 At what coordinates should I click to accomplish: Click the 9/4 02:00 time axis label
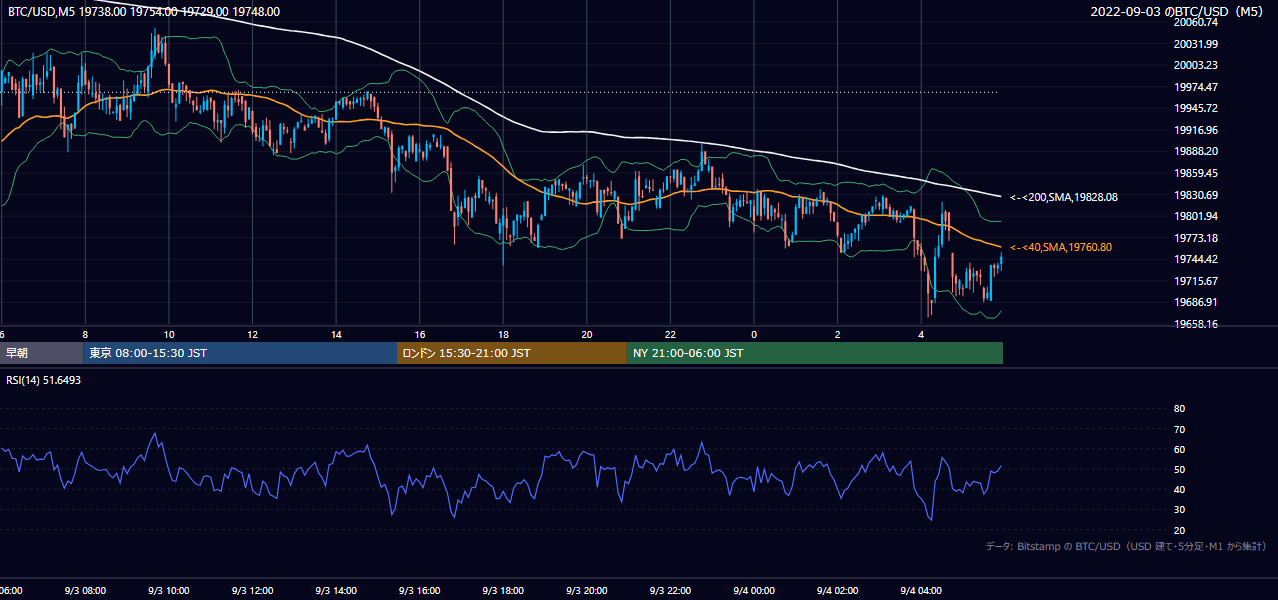[x=837, y=591]
